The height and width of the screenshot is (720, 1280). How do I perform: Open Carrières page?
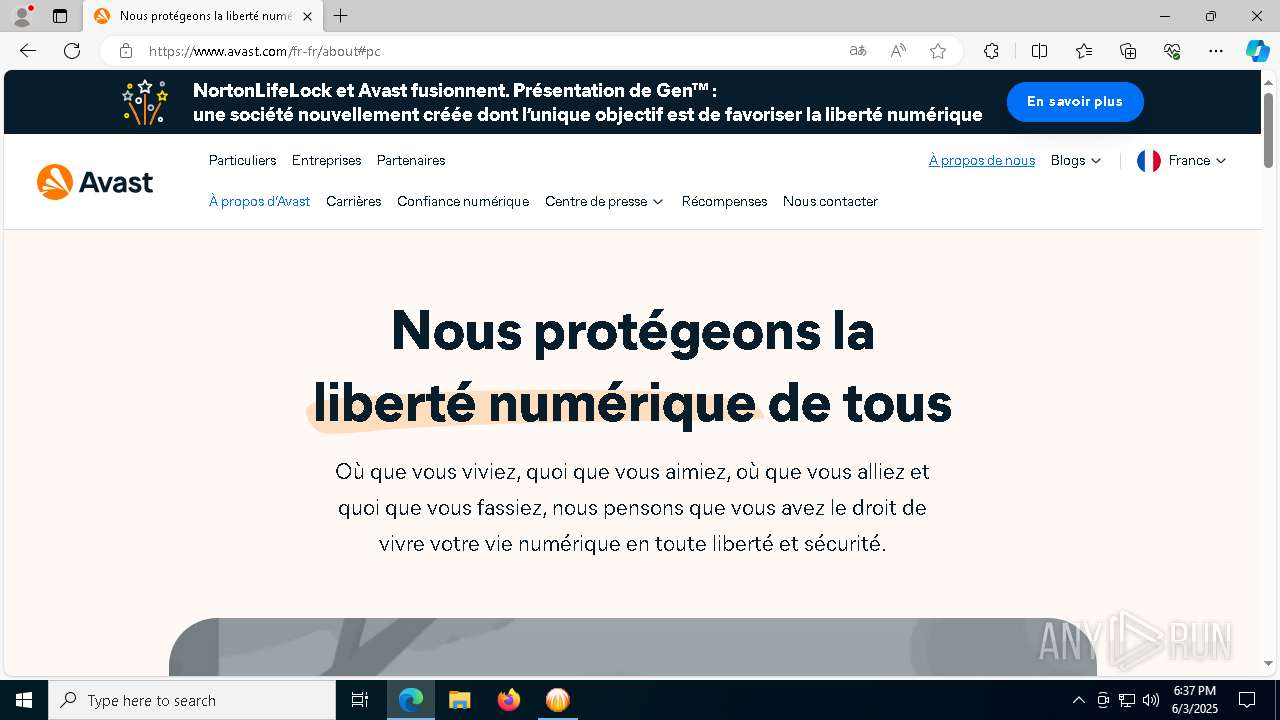pyautogui.click(x=353, y=201)
